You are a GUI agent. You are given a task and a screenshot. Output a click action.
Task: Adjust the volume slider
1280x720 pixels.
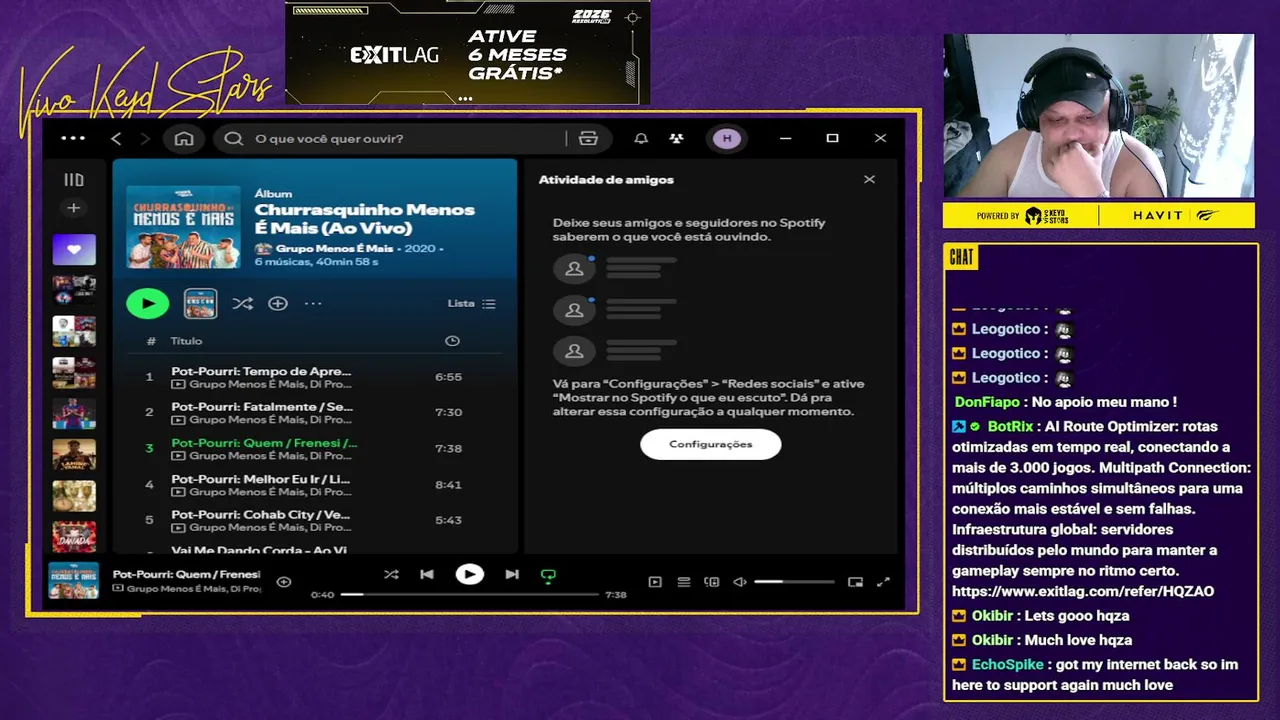tap(794, 582)
